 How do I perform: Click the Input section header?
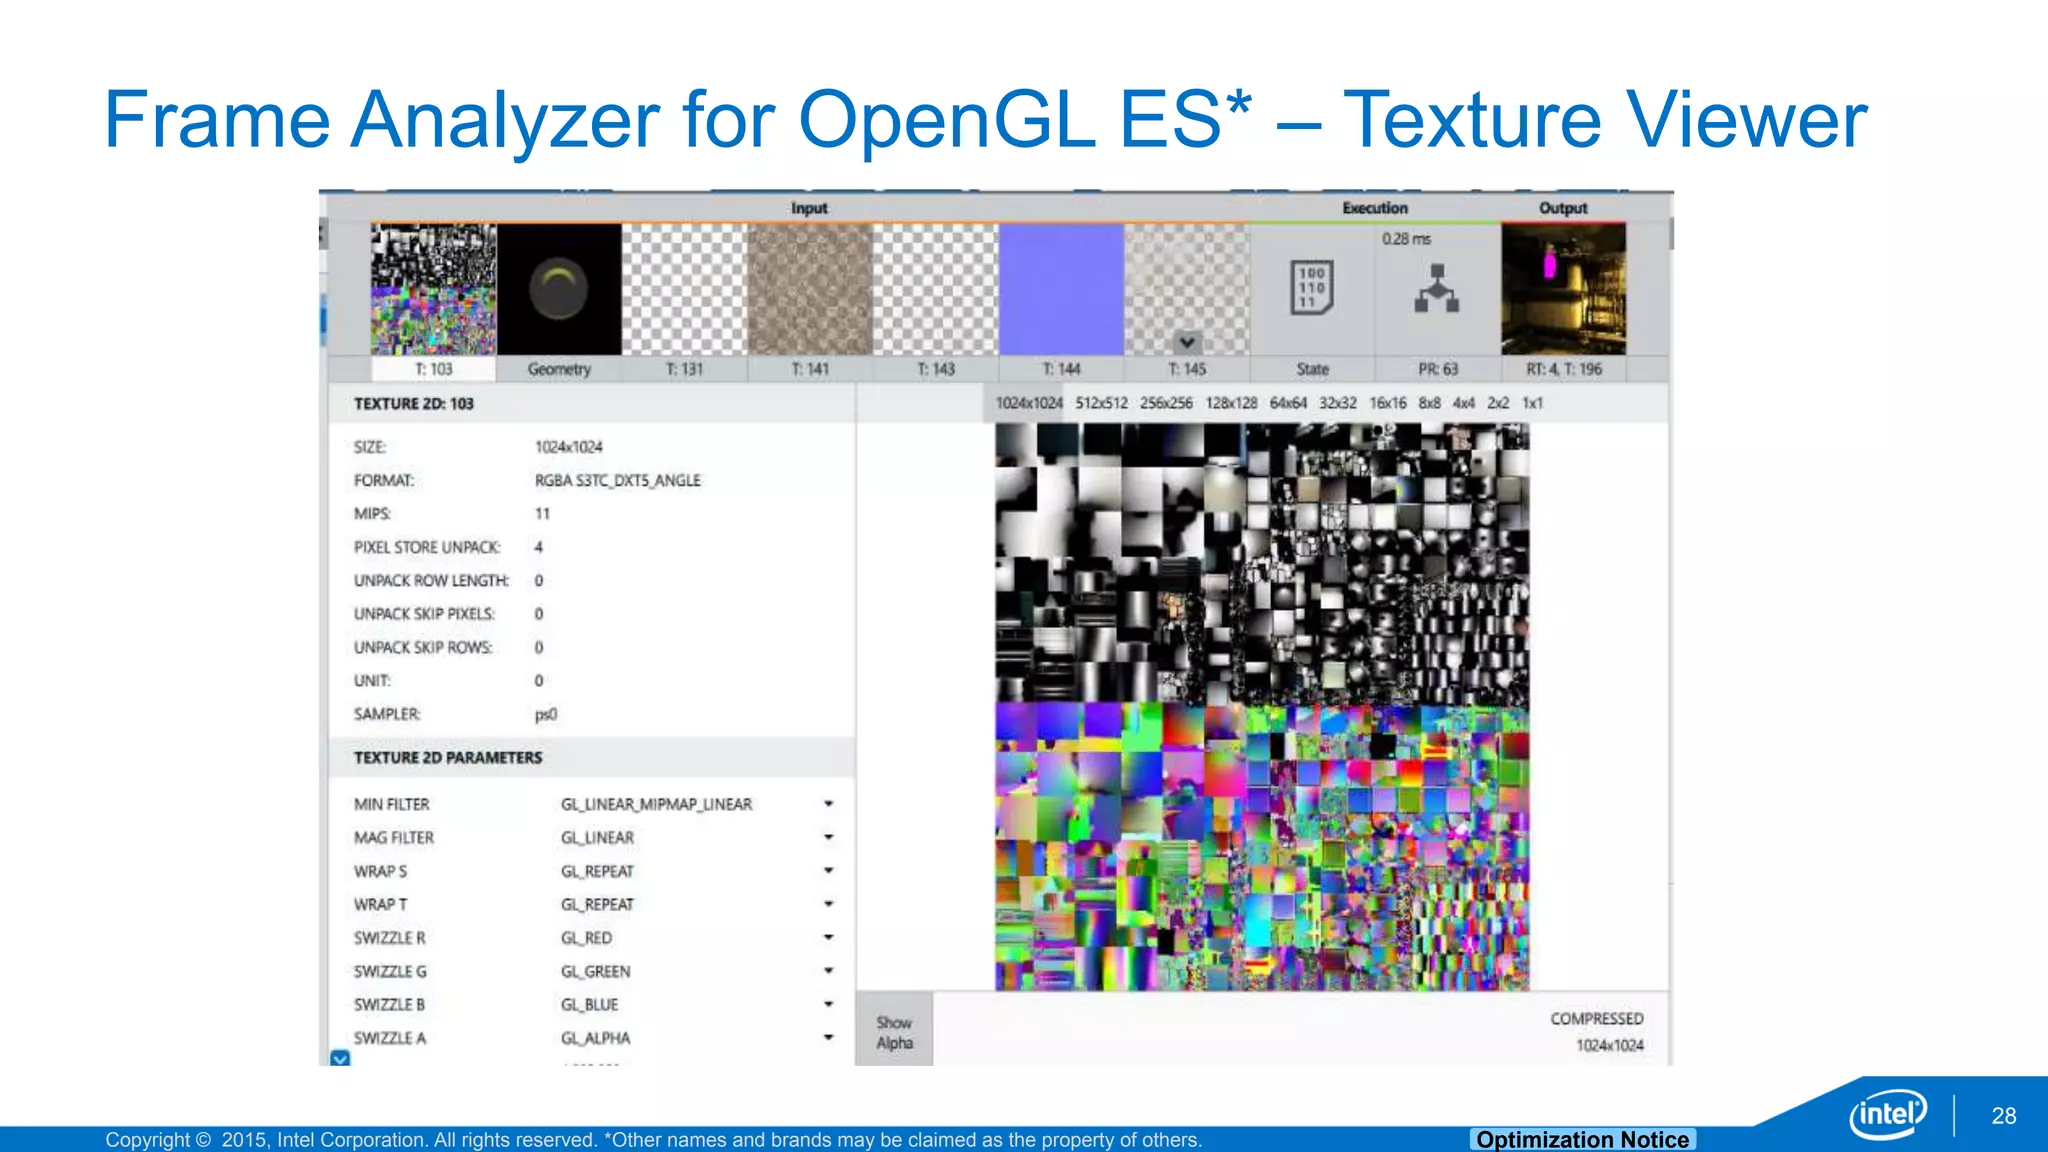(x=809, y=208)
